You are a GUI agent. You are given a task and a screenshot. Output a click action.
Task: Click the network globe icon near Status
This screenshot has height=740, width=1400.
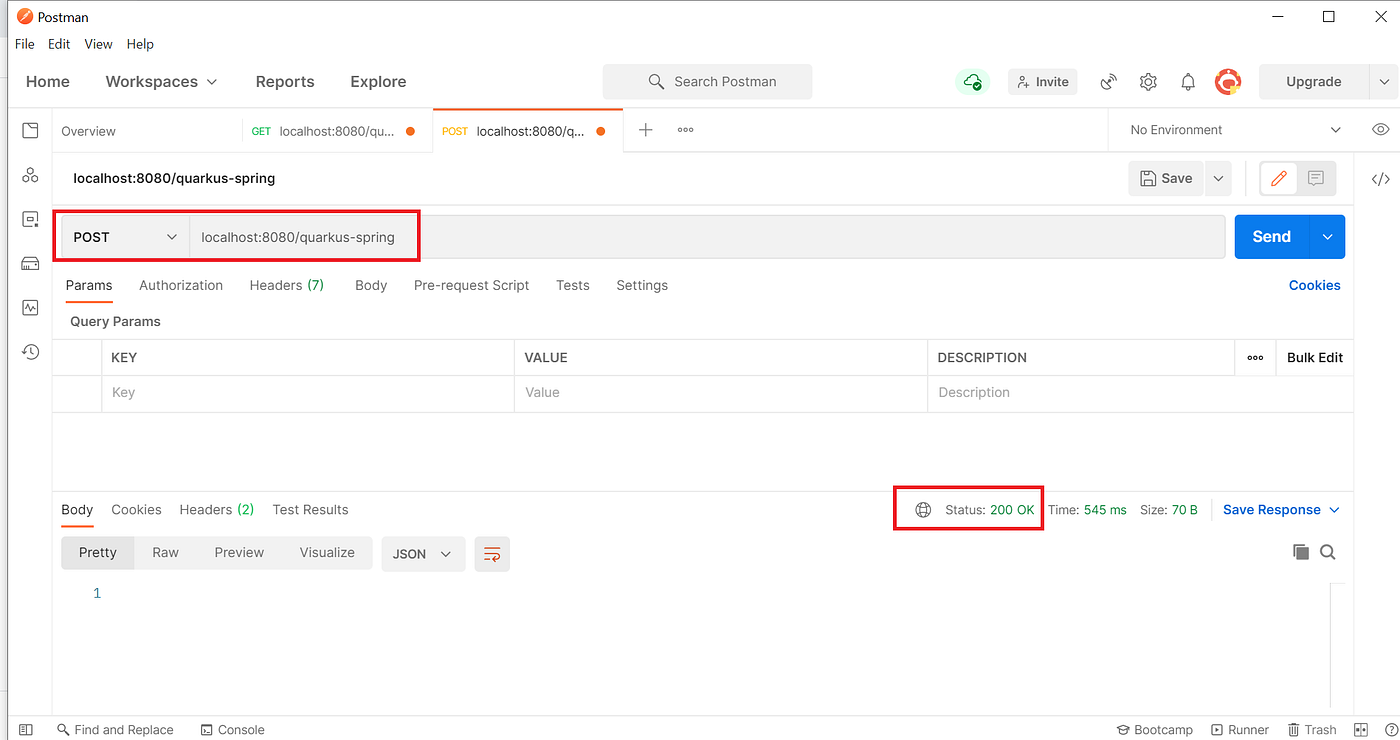pos(923,510)
